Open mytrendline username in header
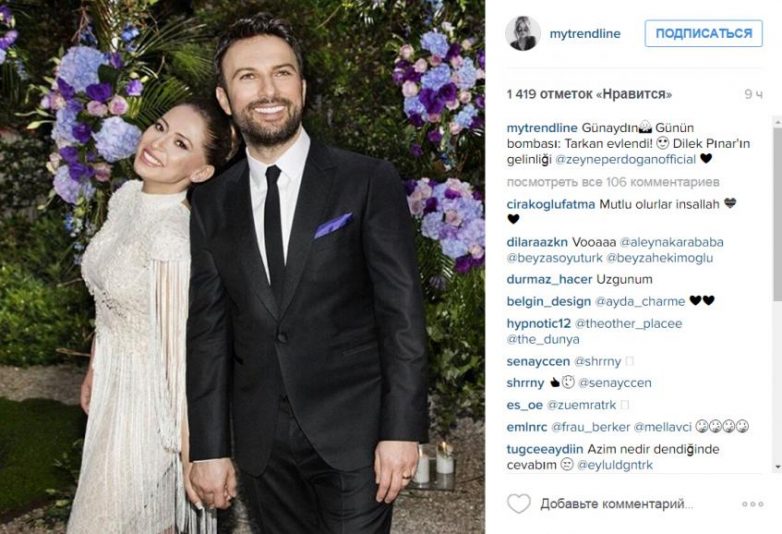Viewport: 782px width, 534px height. 585,34
